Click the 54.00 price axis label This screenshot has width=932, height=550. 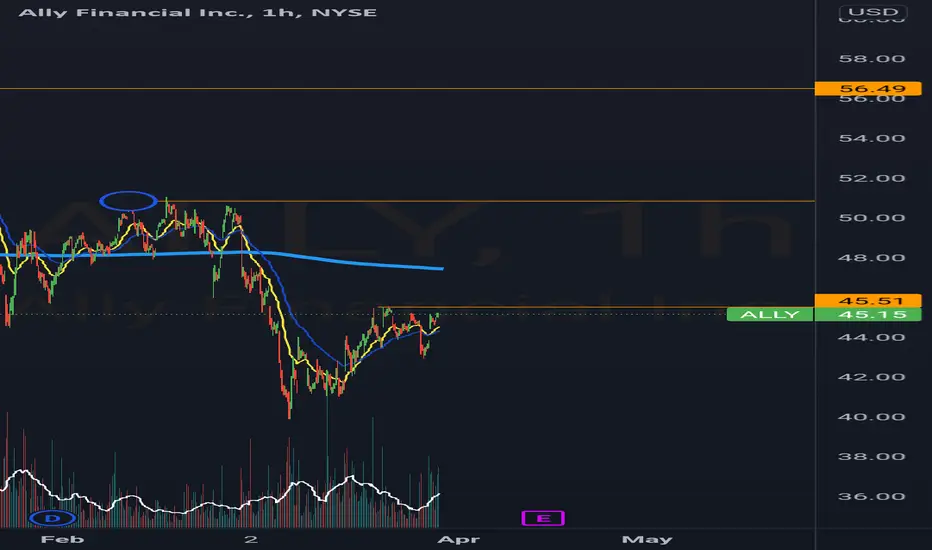point(871,138)
